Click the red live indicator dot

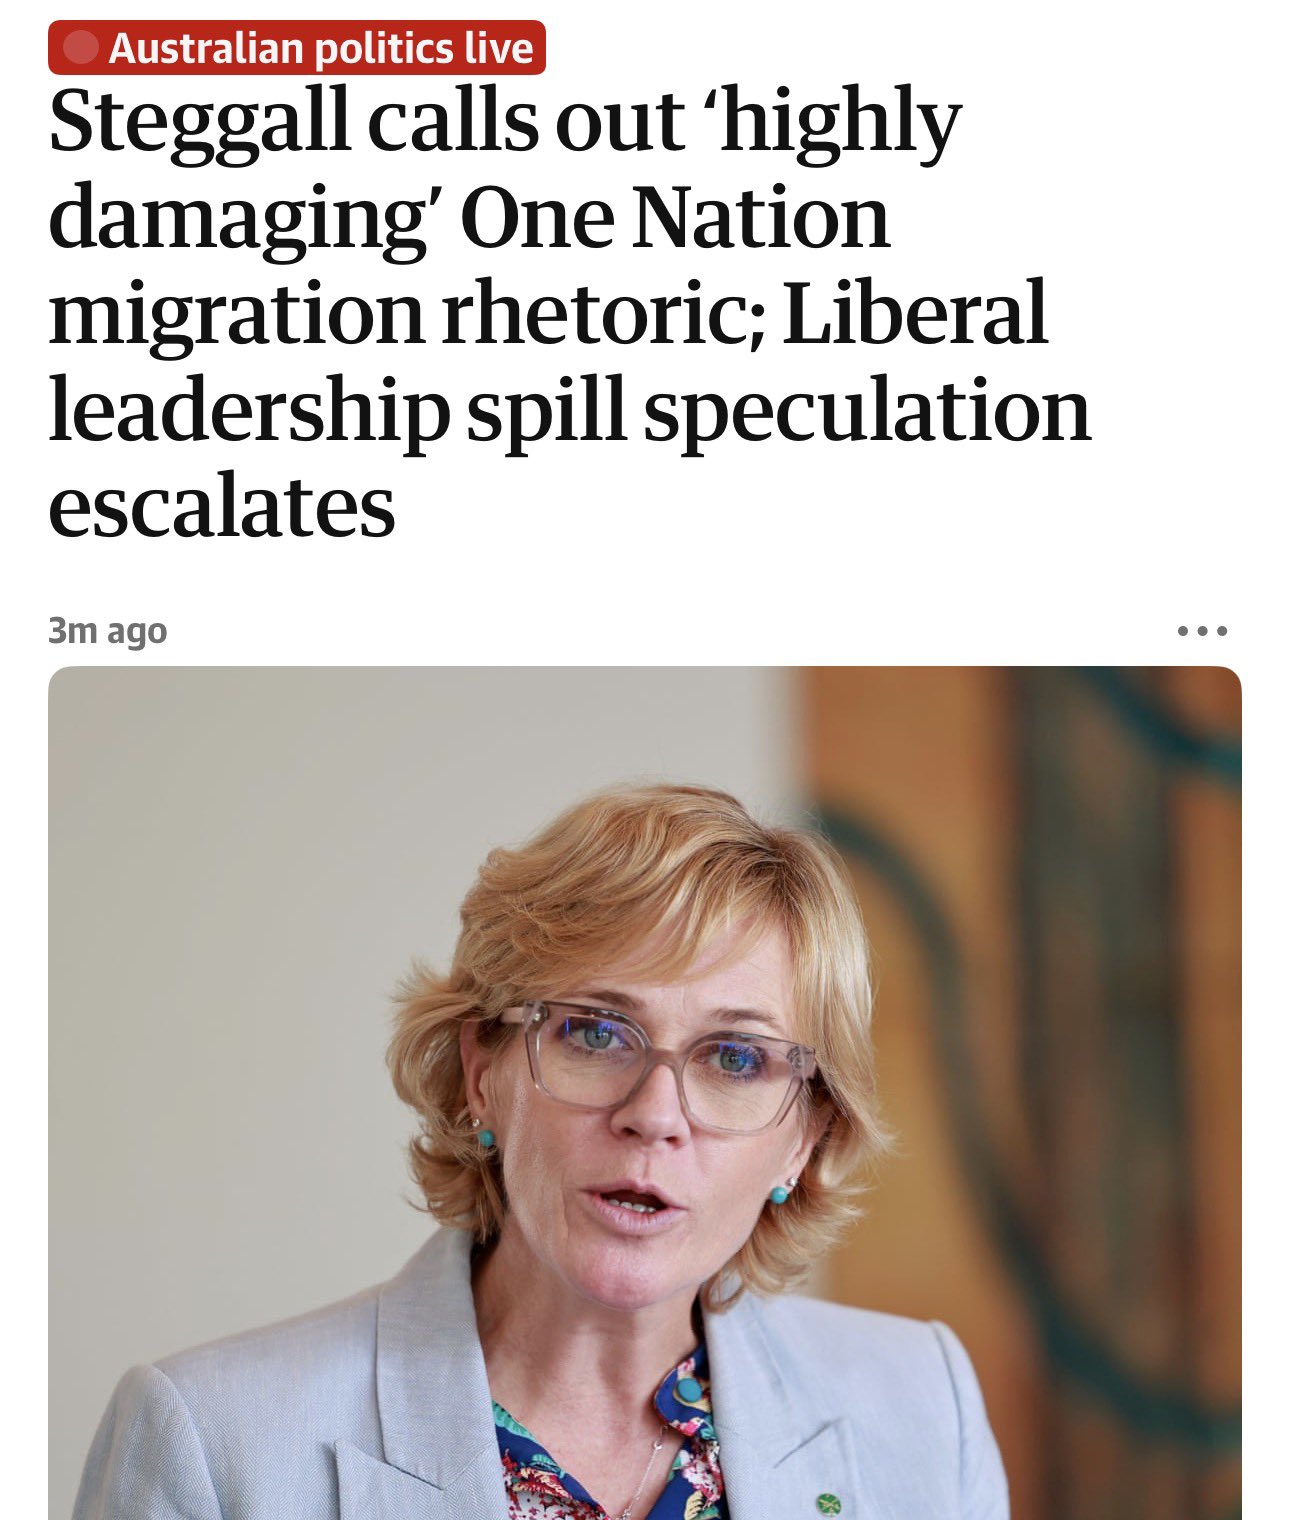click(81, 48)
